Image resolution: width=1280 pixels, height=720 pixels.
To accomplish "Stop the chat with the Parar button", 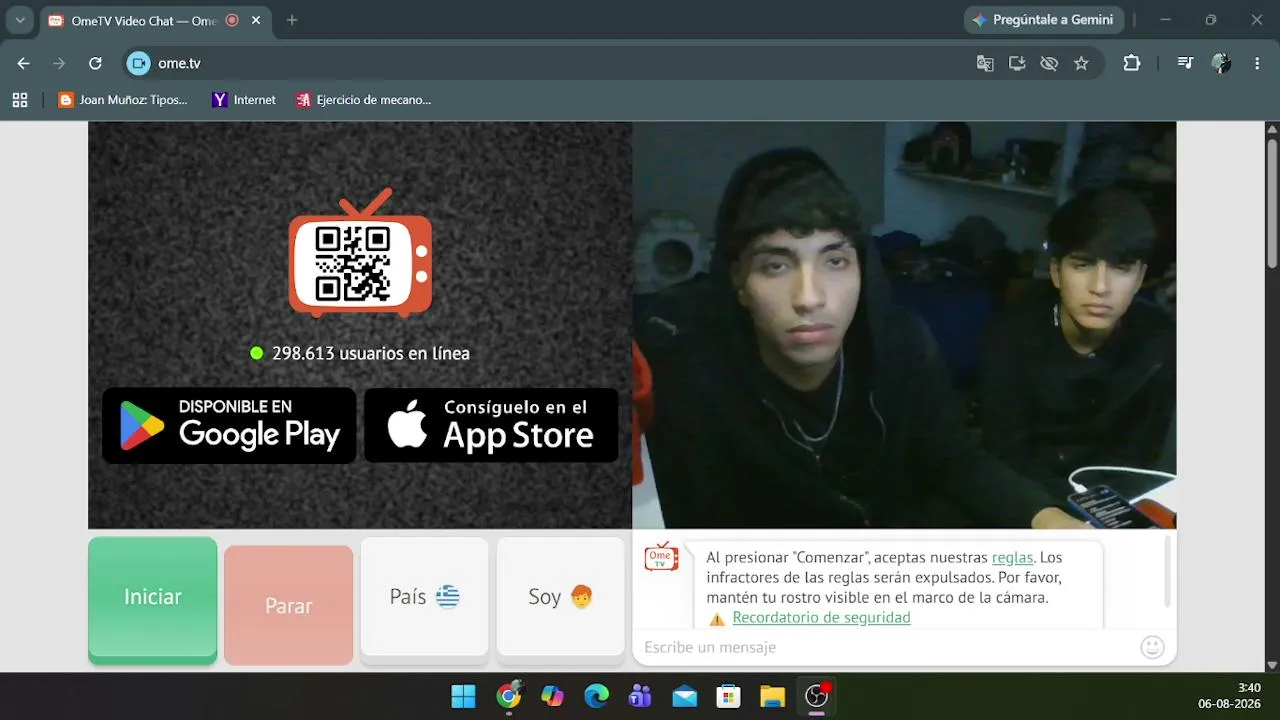I will point(289,605).
